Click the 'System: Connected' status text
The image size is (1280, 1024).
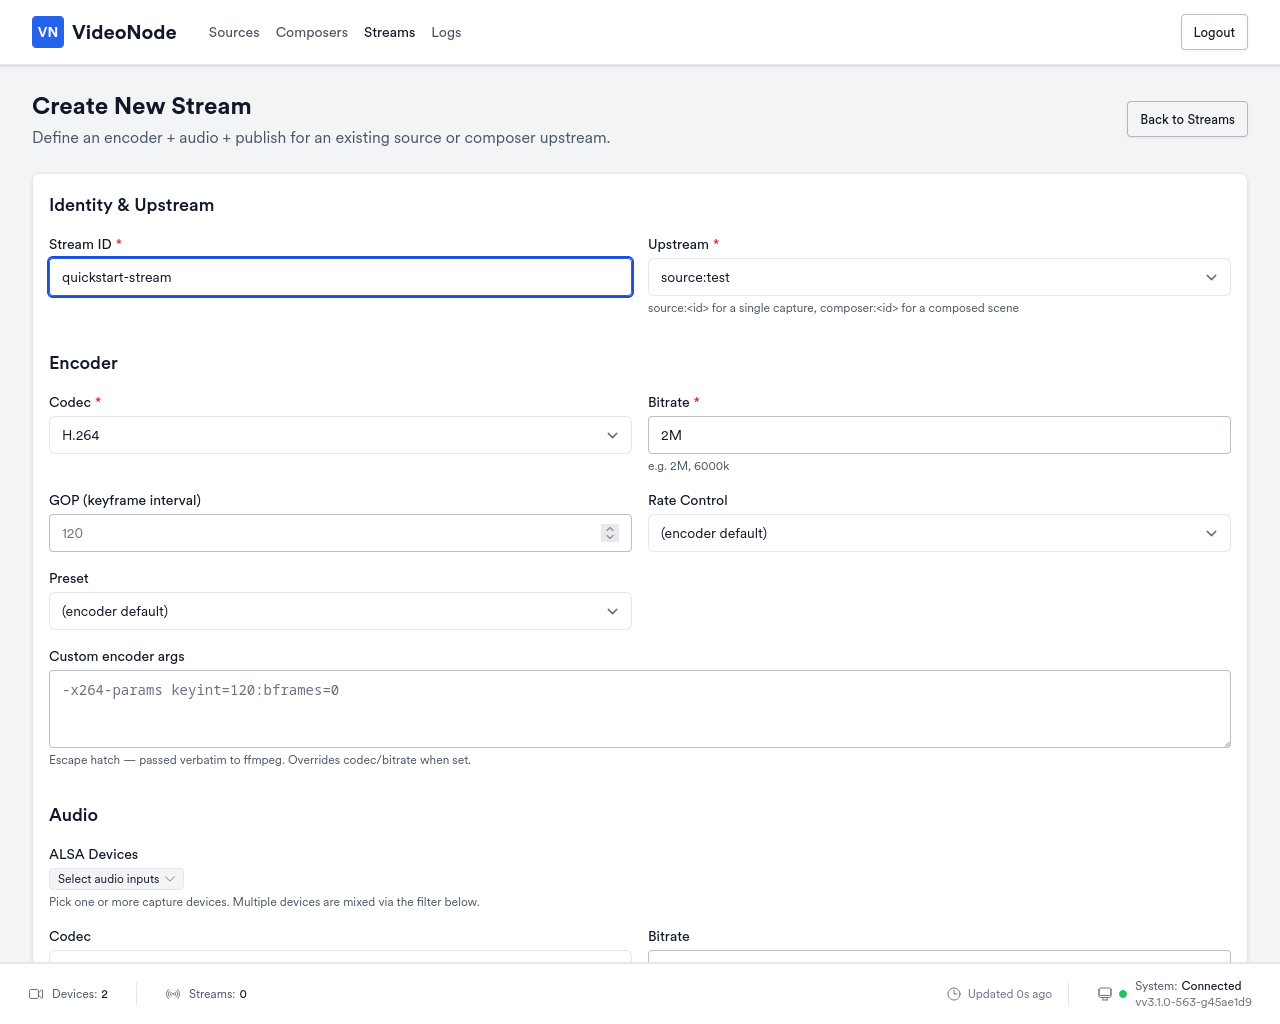coord(1188,986)
